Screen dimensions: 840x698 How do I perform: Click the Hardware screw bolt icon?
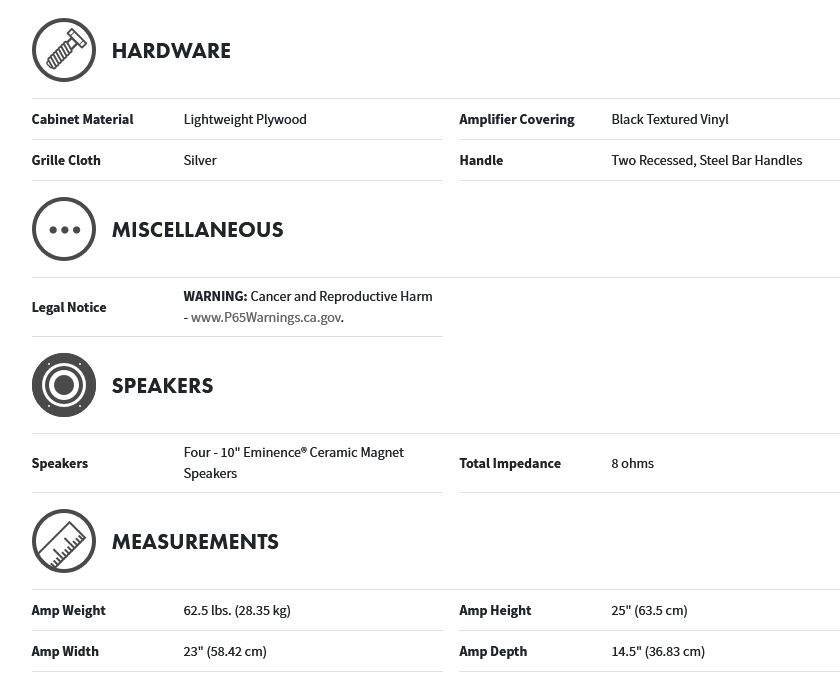pos(64,50)
